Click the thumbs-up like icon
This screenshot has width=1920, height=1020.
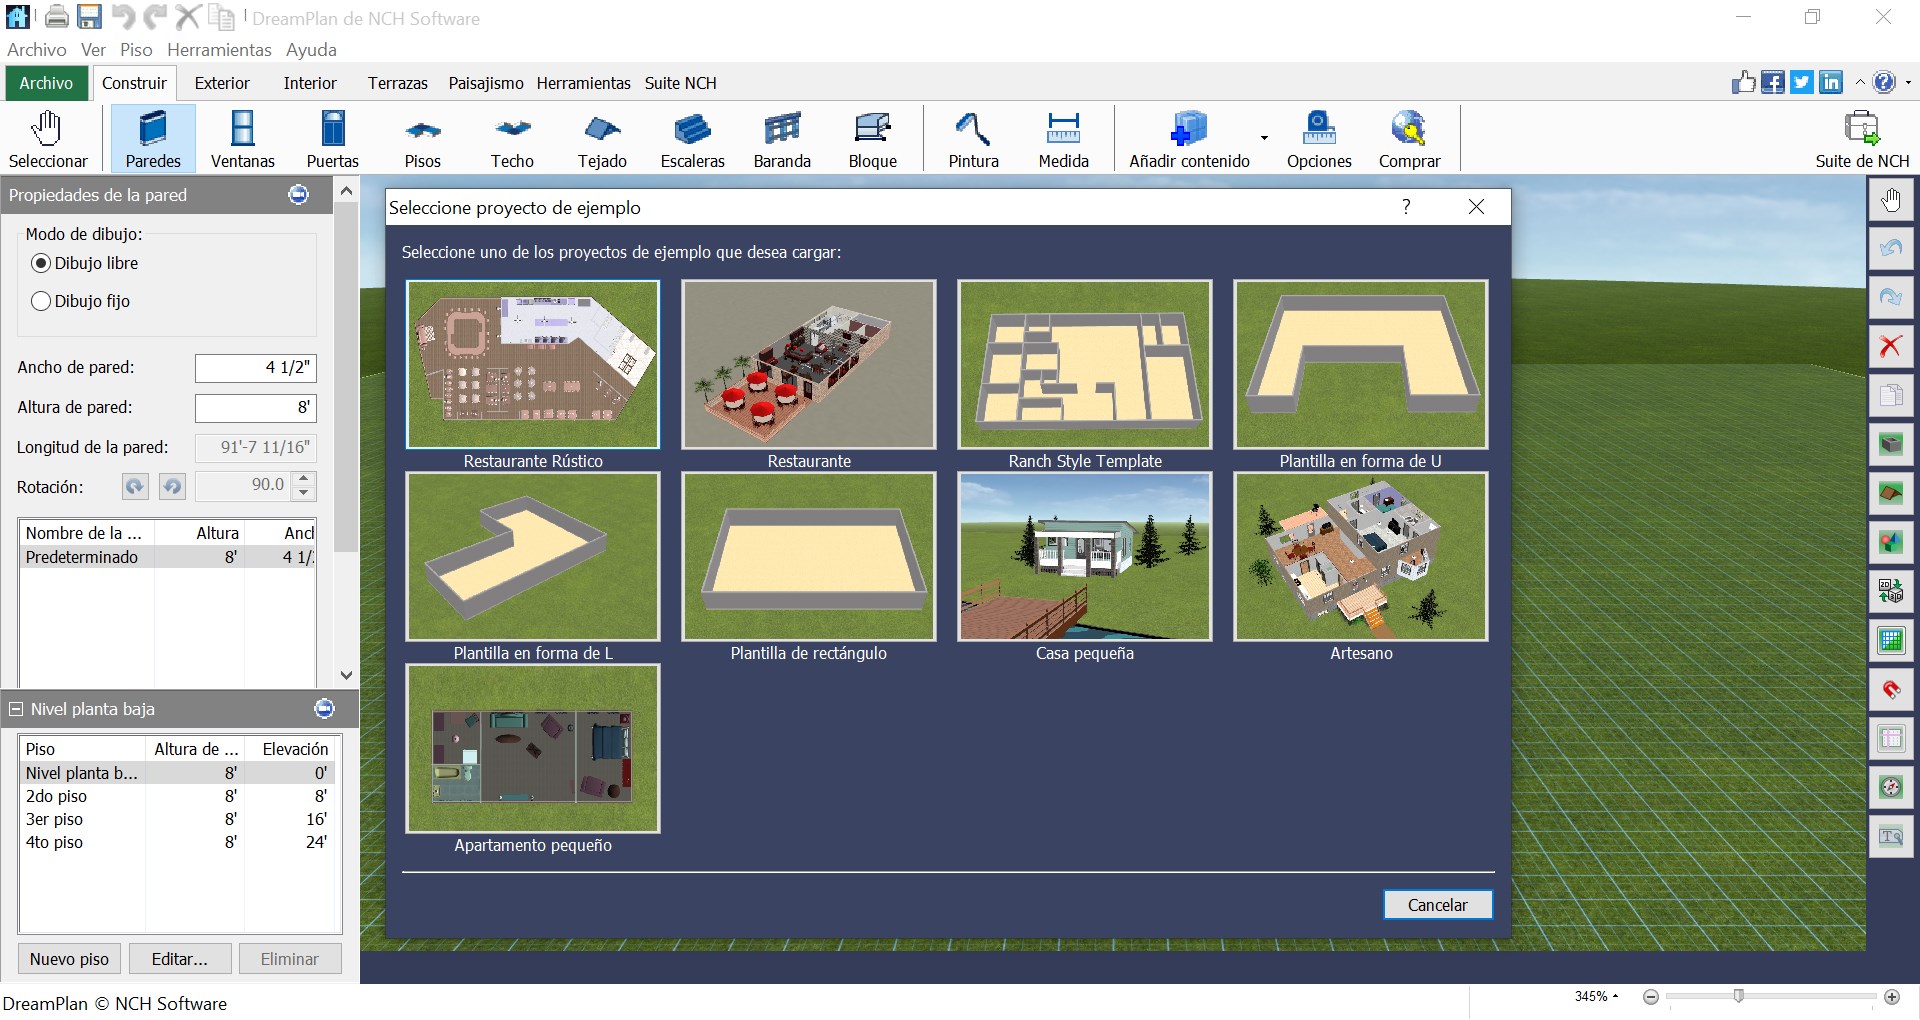[x=1744, y=83]
